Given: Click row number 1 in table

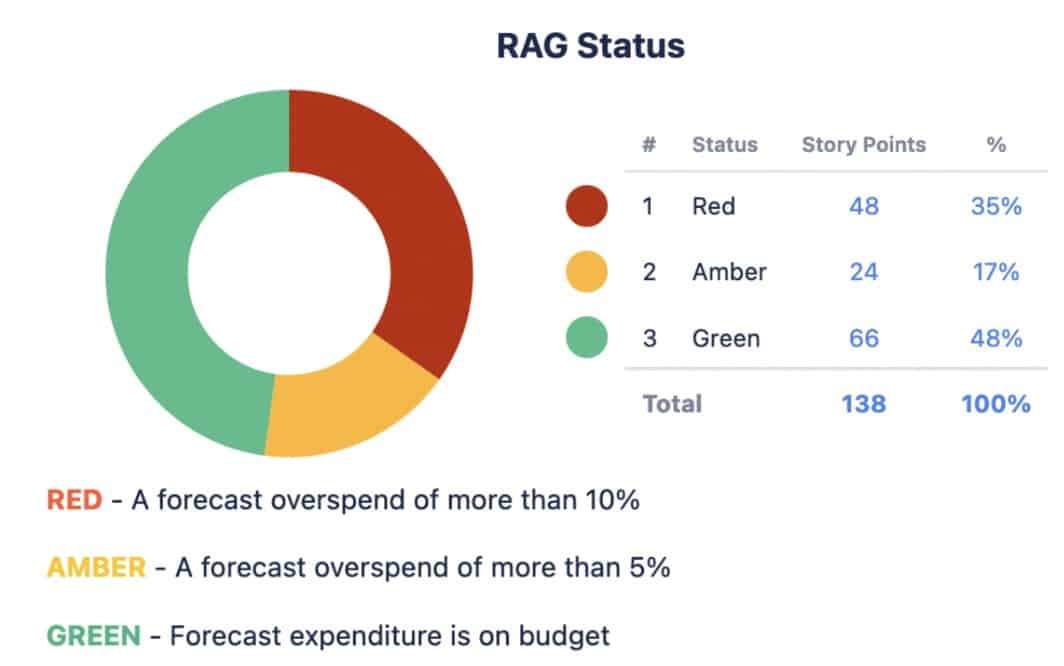Looking at the screenshot, I should pyautogui.click(x=648, y=206).
